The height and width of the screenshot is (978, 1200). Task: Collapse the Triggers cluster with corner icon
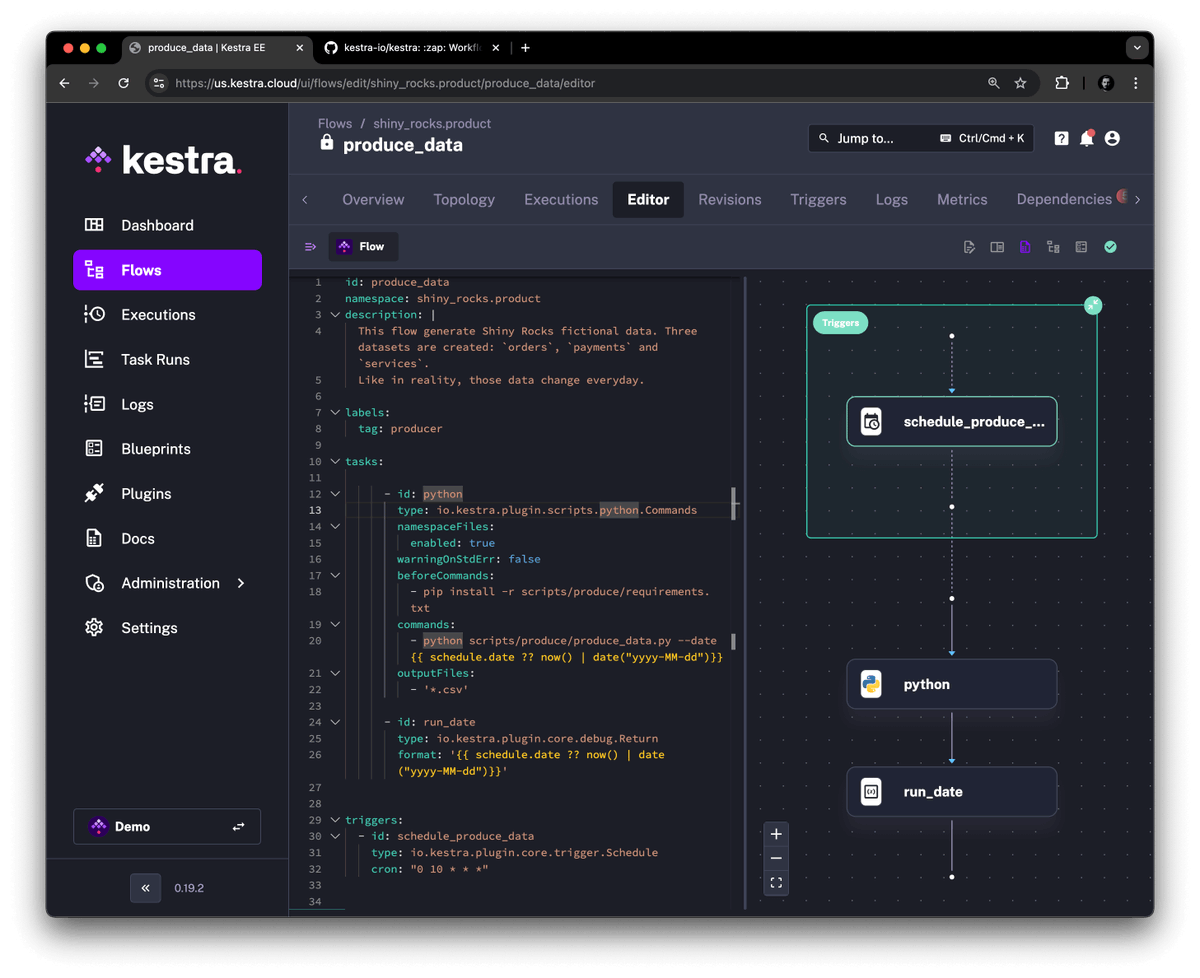pos(1093,305)
